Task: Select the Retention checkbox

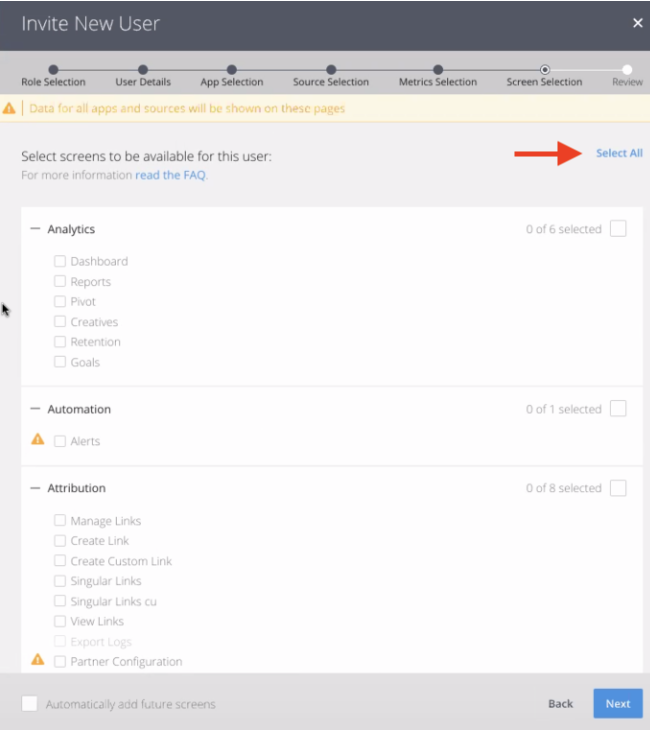Action: pos(60,342)
